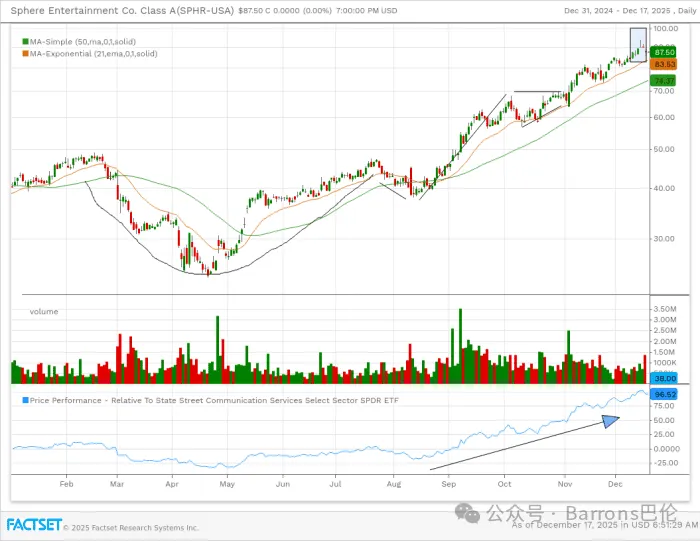Click the -25.00 relative performance axis label
This screenshot has width=700, height=541.
[665, 463]
